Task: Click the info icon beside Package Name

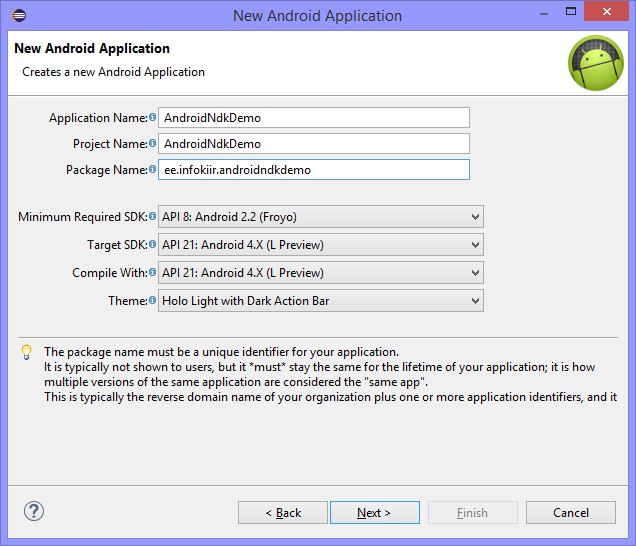Action: click(153, 170)
